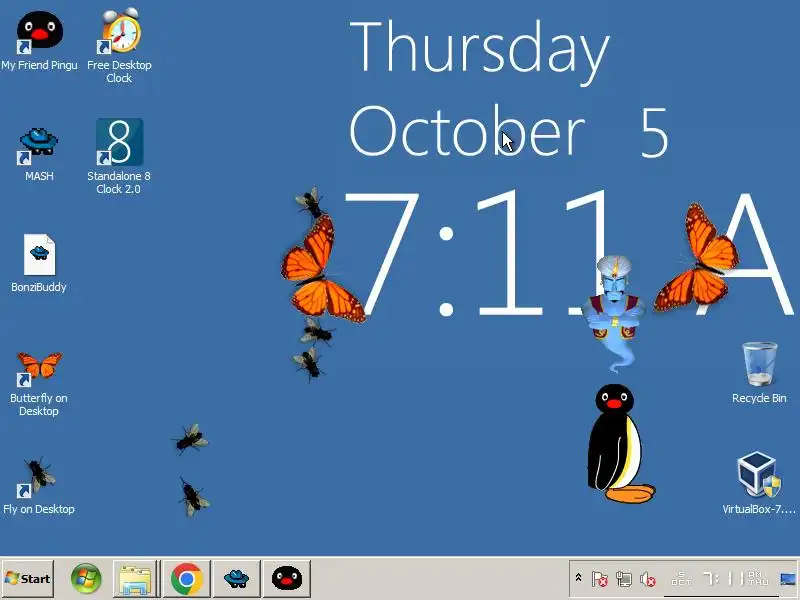Viewport: 800px width, 600px height.
Task: Open the Butterfly on Desktop shortcut
Action: click(39, 384)
